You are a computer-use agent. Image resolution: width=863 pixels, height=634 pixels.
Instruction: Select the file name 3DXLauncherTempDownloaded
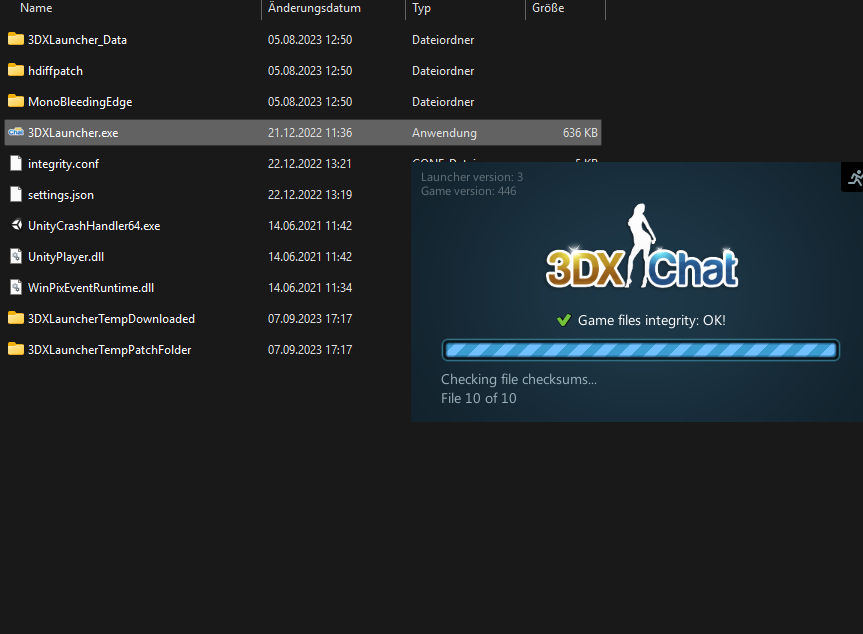coord(112,319)
